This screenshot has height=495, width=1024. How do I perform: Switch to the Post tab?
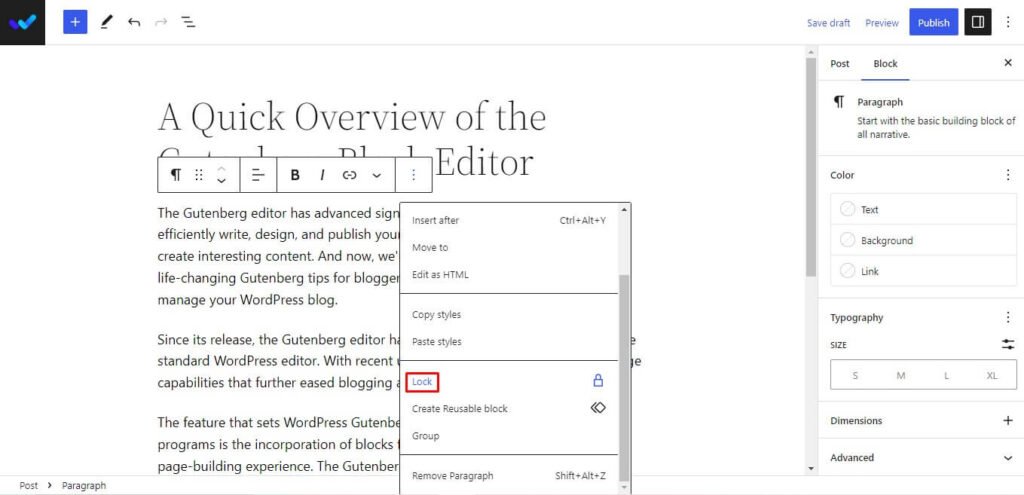pyautogui.click(x=840, y=63)
